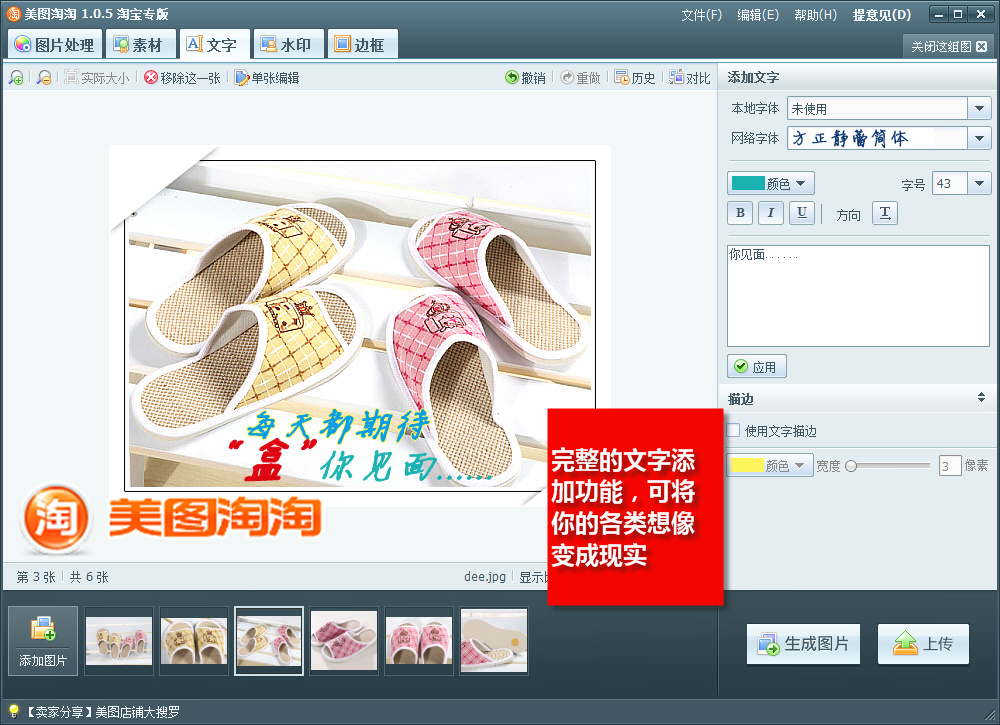Image resolution: width=1000 pixels, height=725 pixels.
Task: Switch to 水印 watermark tab
Action: (287, 45)
